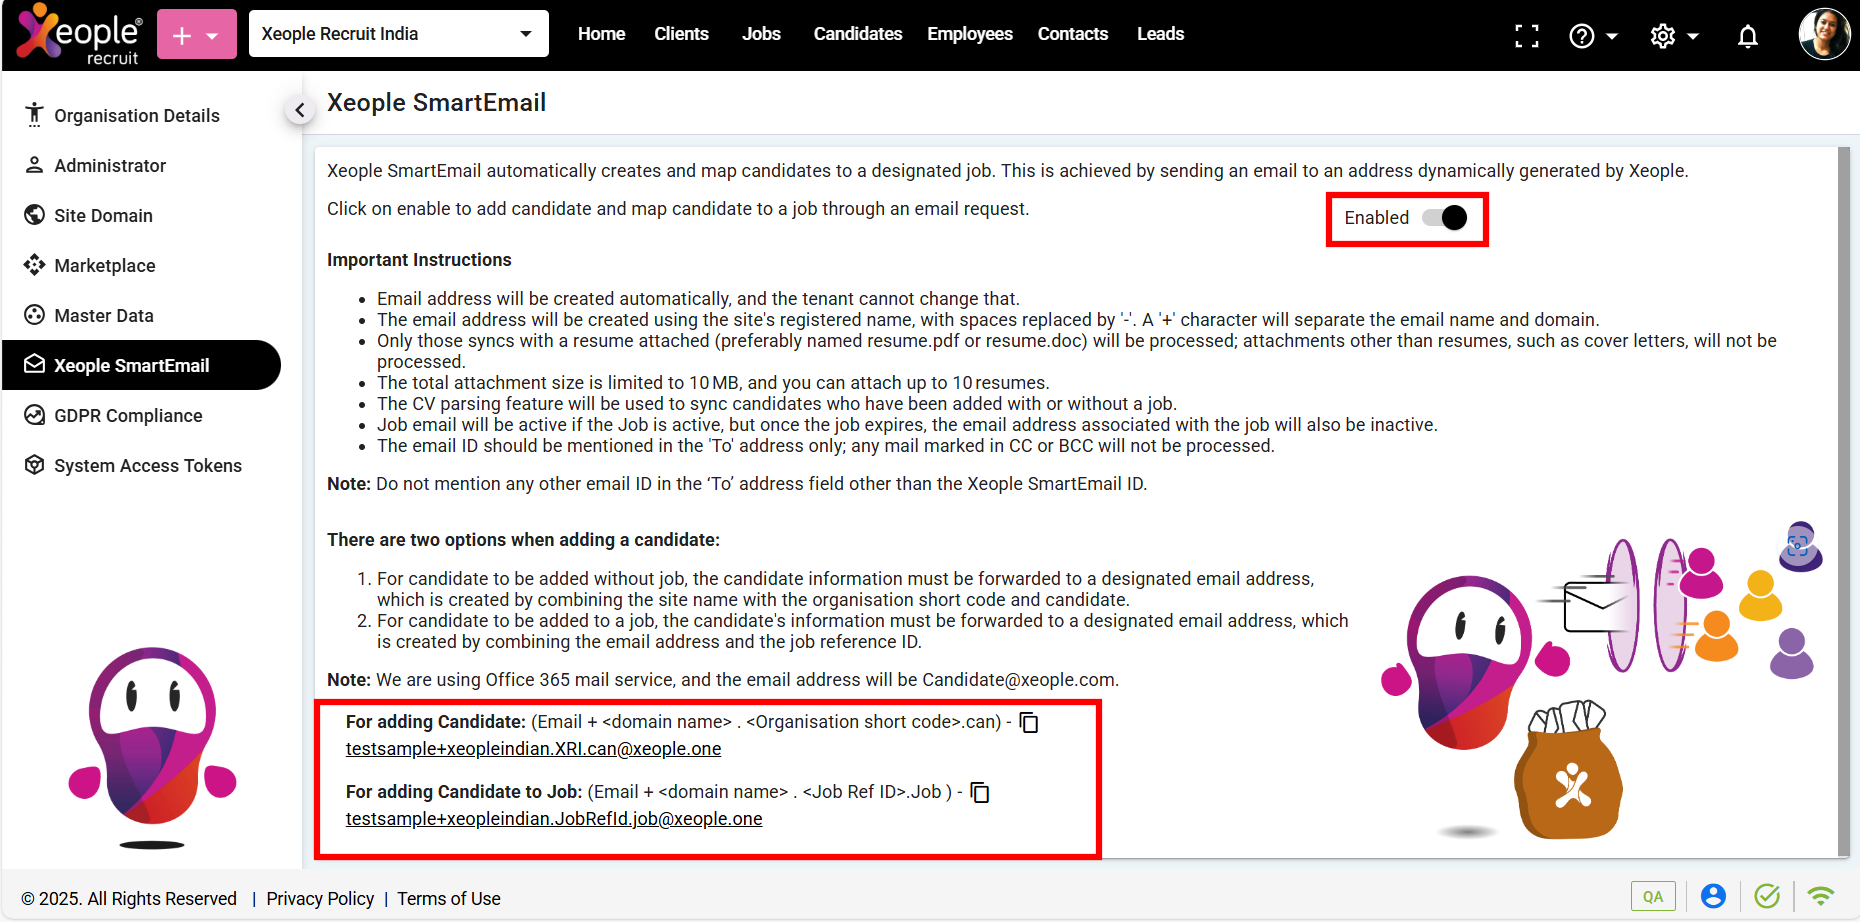Copy the add-candidate-to-job email address icon
This screenshot has width=1860, height=922.
point(980,792)
